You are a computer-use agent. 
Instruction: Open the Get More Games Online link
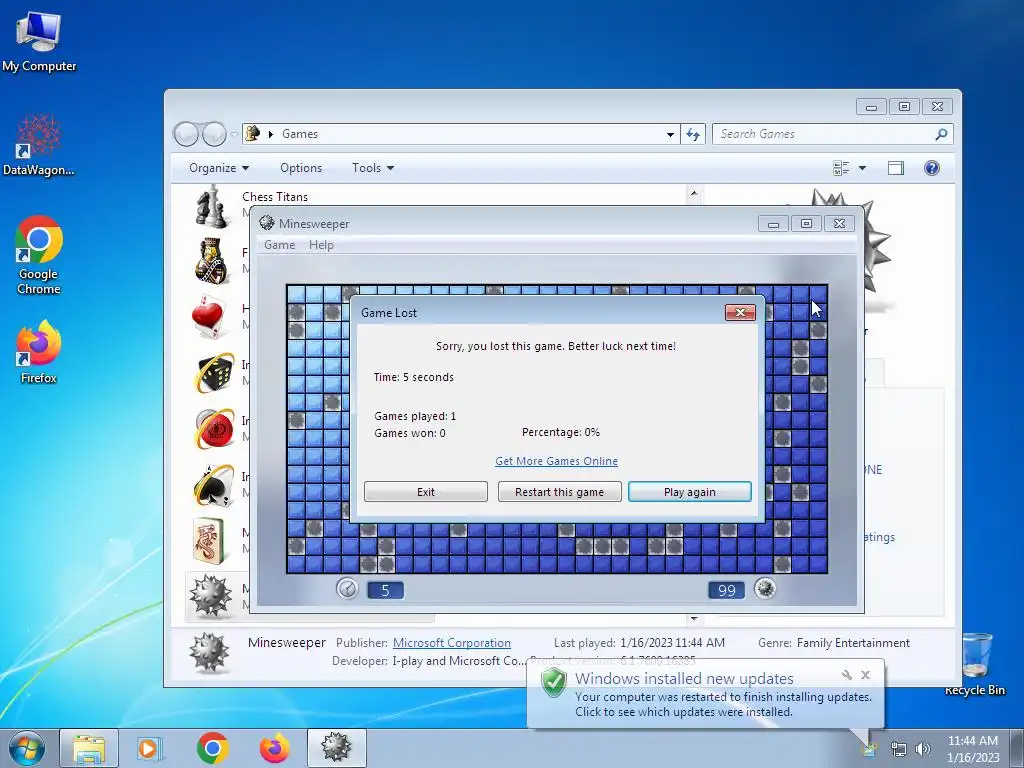556,461
